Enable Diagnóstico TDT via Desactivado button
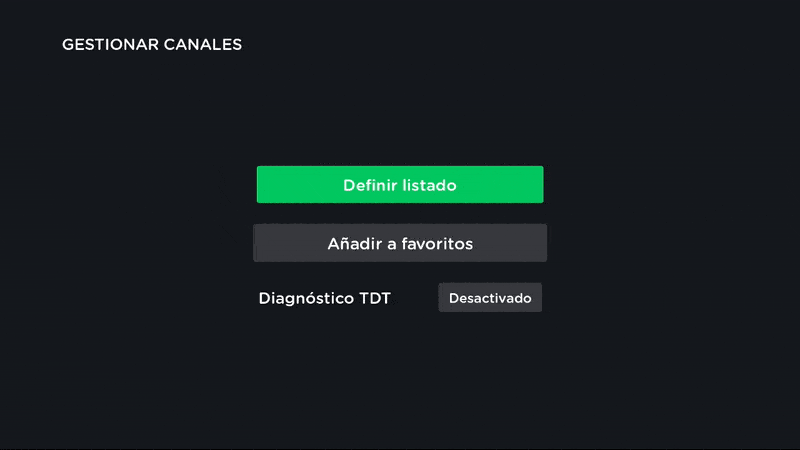This screenshot has height=450, width=800. click(490, 298)
